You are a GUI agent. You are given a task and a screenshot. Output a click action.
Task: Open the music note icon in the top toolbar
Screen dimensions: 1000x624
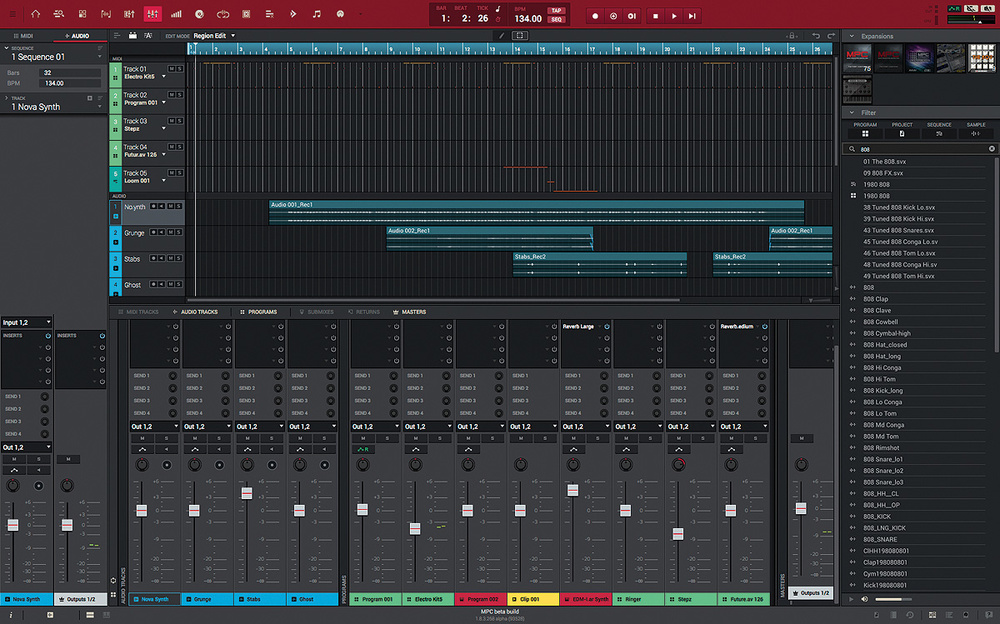click(316, 14)
